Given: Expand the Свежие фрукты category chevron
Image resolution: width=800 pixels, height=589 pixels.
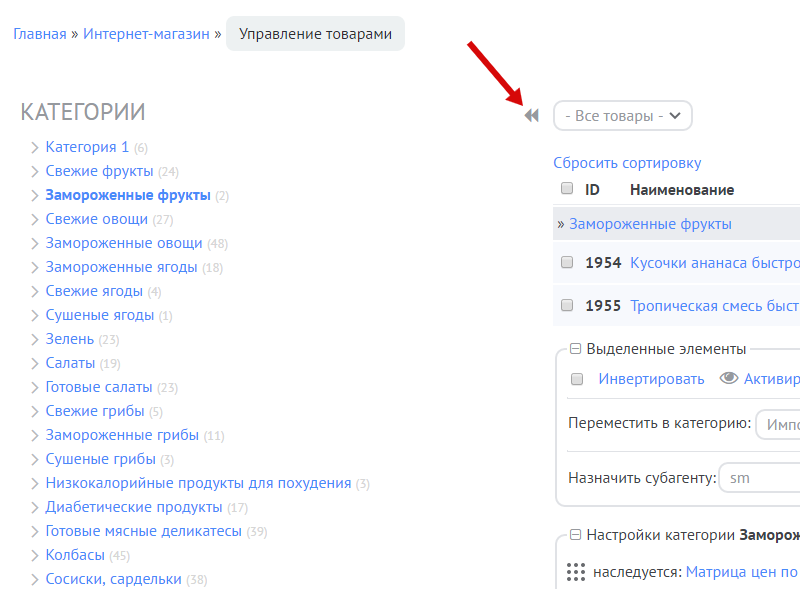Looking at the screenshot, I should 35,171.
